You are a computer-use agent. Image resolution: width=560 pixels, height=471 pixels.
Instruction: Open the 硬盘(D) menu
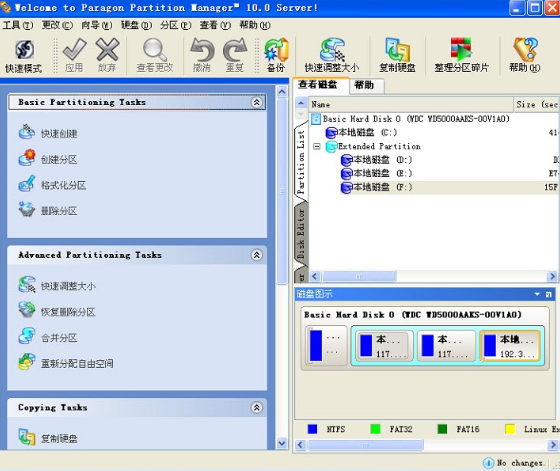tap(136, 25)
